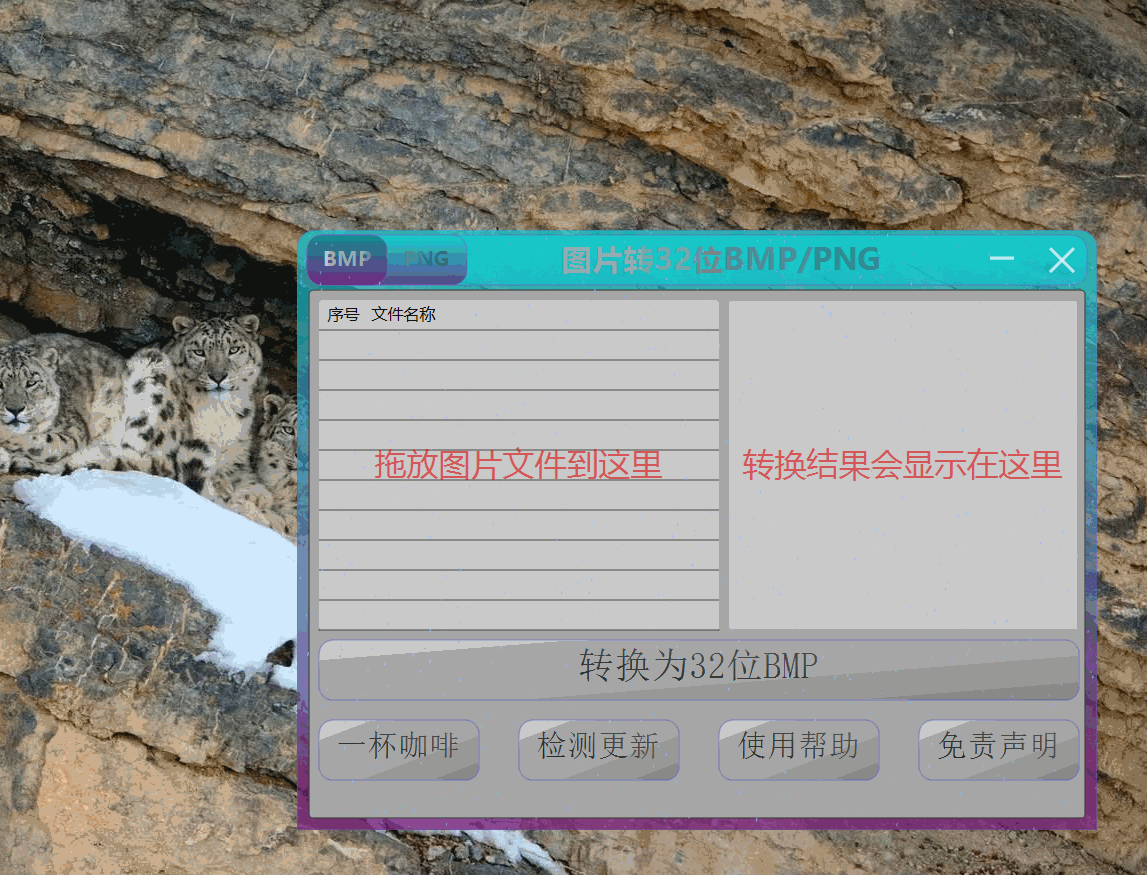Select the row just below drop hint text
The image size is (1147, 875).
[x=519, y=495]
